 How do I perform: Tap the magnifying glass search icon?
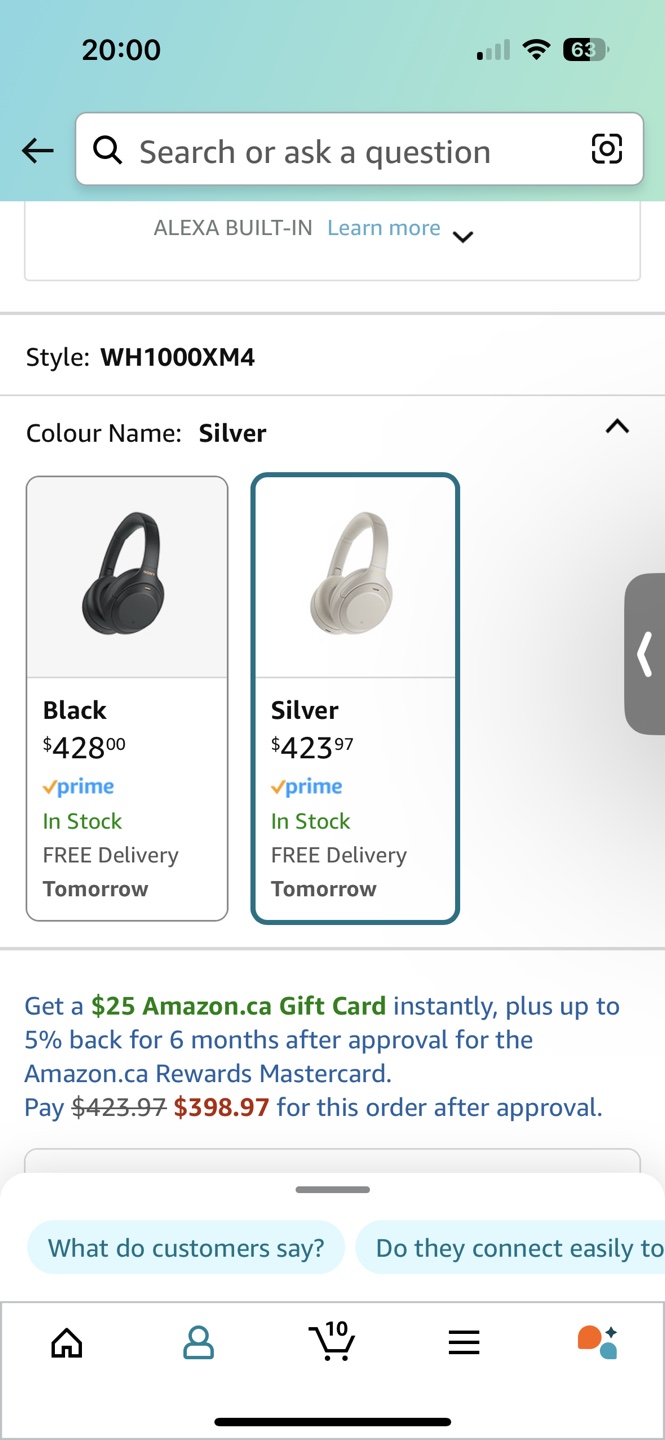108,150
